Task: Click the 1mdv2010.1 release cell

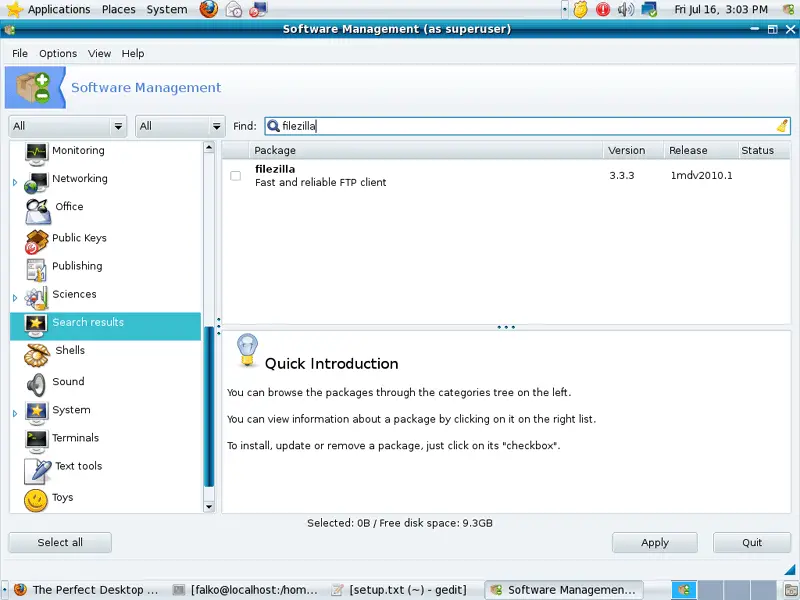Action: (701, 176)
